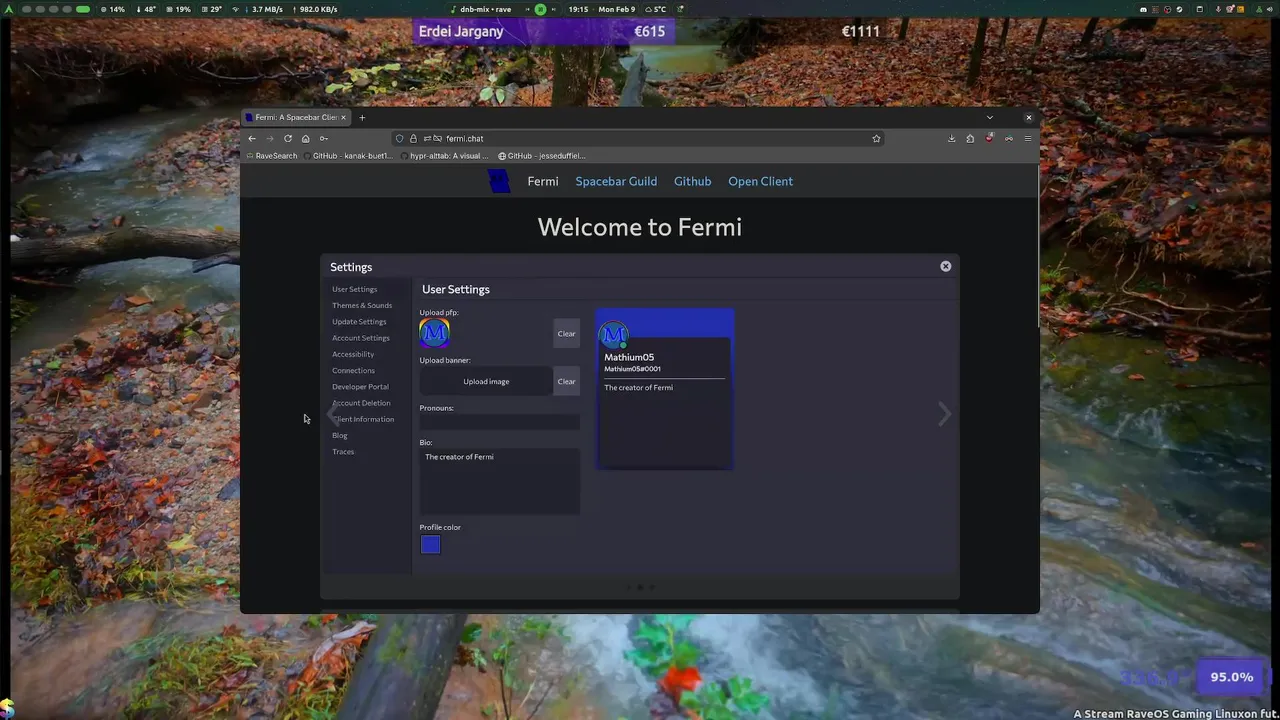
Task: Open User Settings section
Action: click(354, 289)
